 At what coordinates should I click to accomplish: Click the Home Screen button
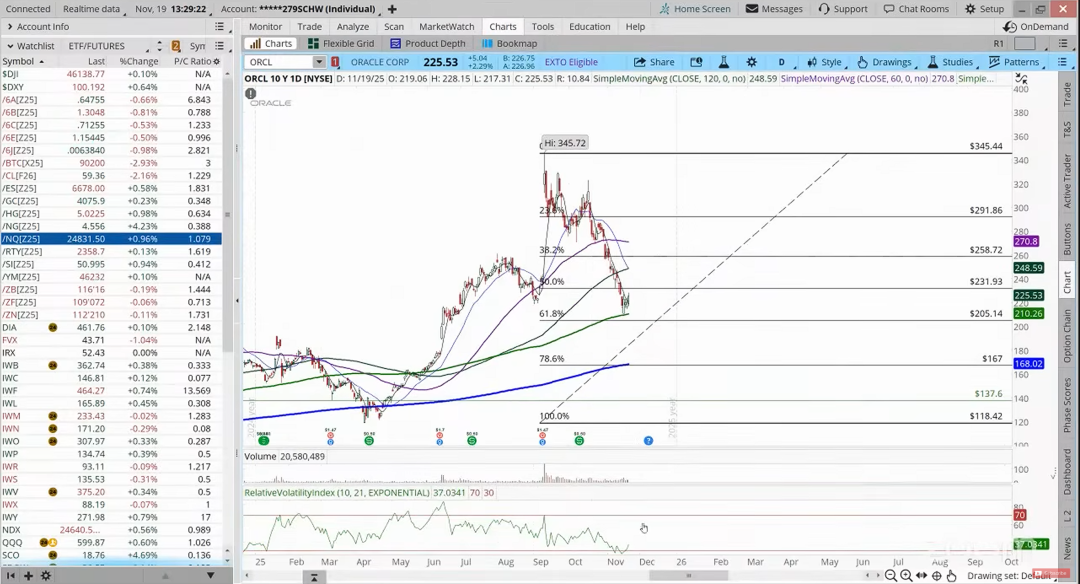point(694,9)
